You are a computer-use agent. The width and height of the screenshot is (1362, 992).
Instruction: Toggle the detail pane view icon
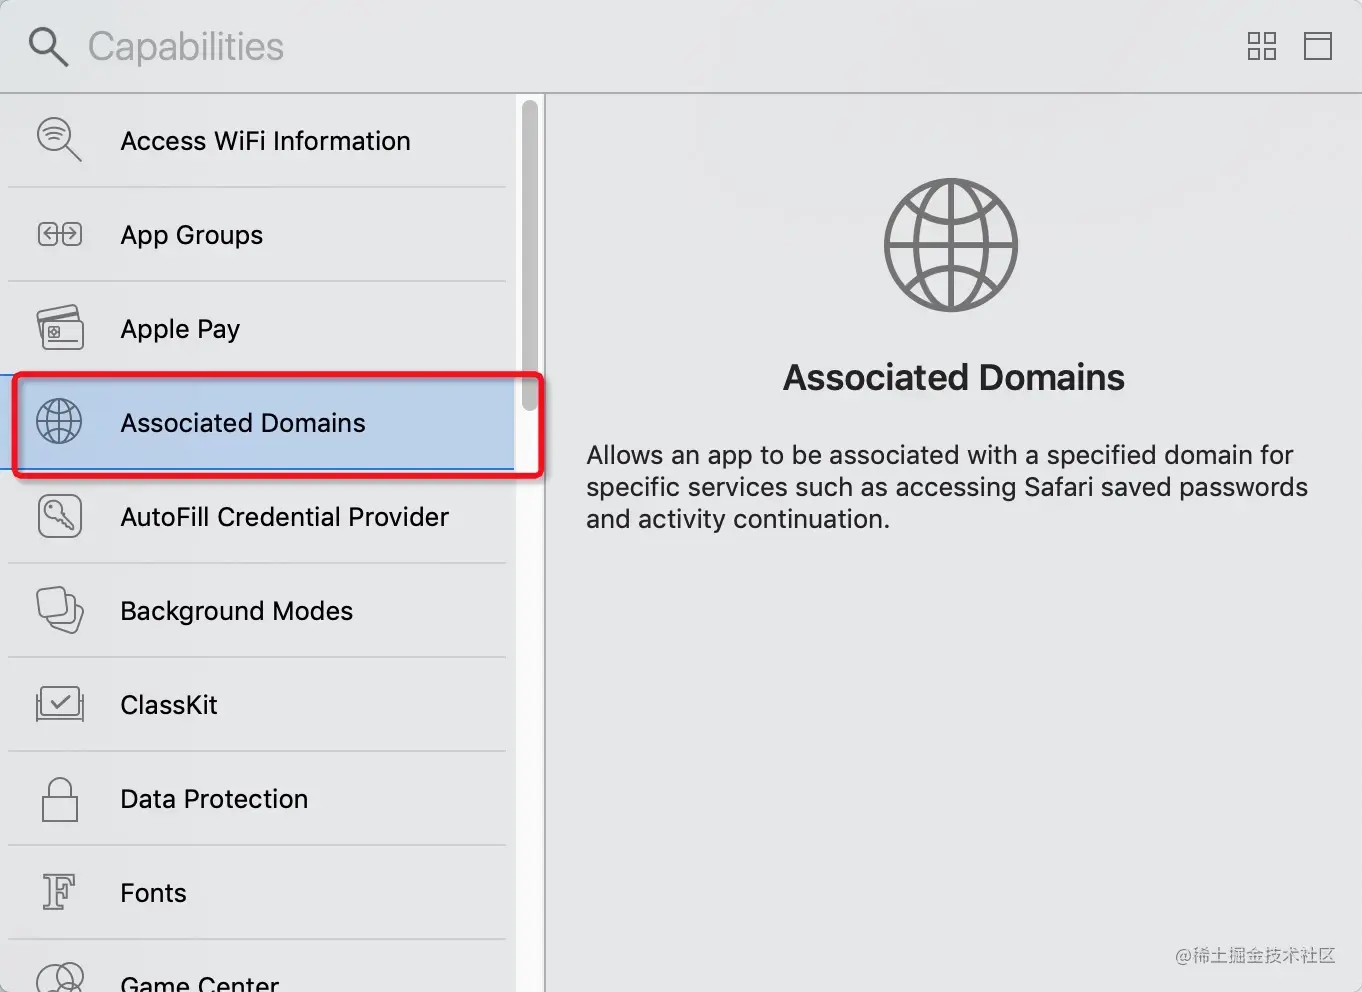(1318, 46)
